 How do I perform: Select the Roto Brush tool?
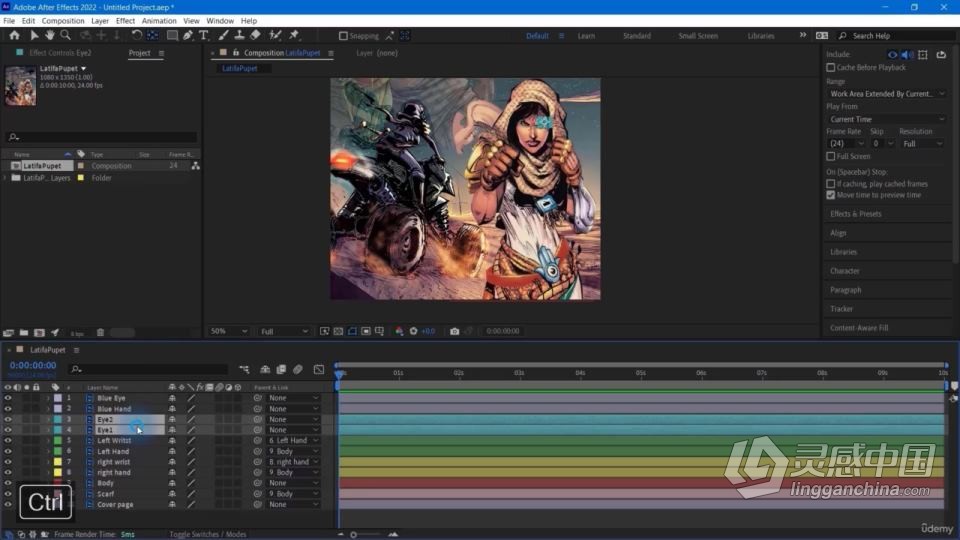click(x=276, y=36)
